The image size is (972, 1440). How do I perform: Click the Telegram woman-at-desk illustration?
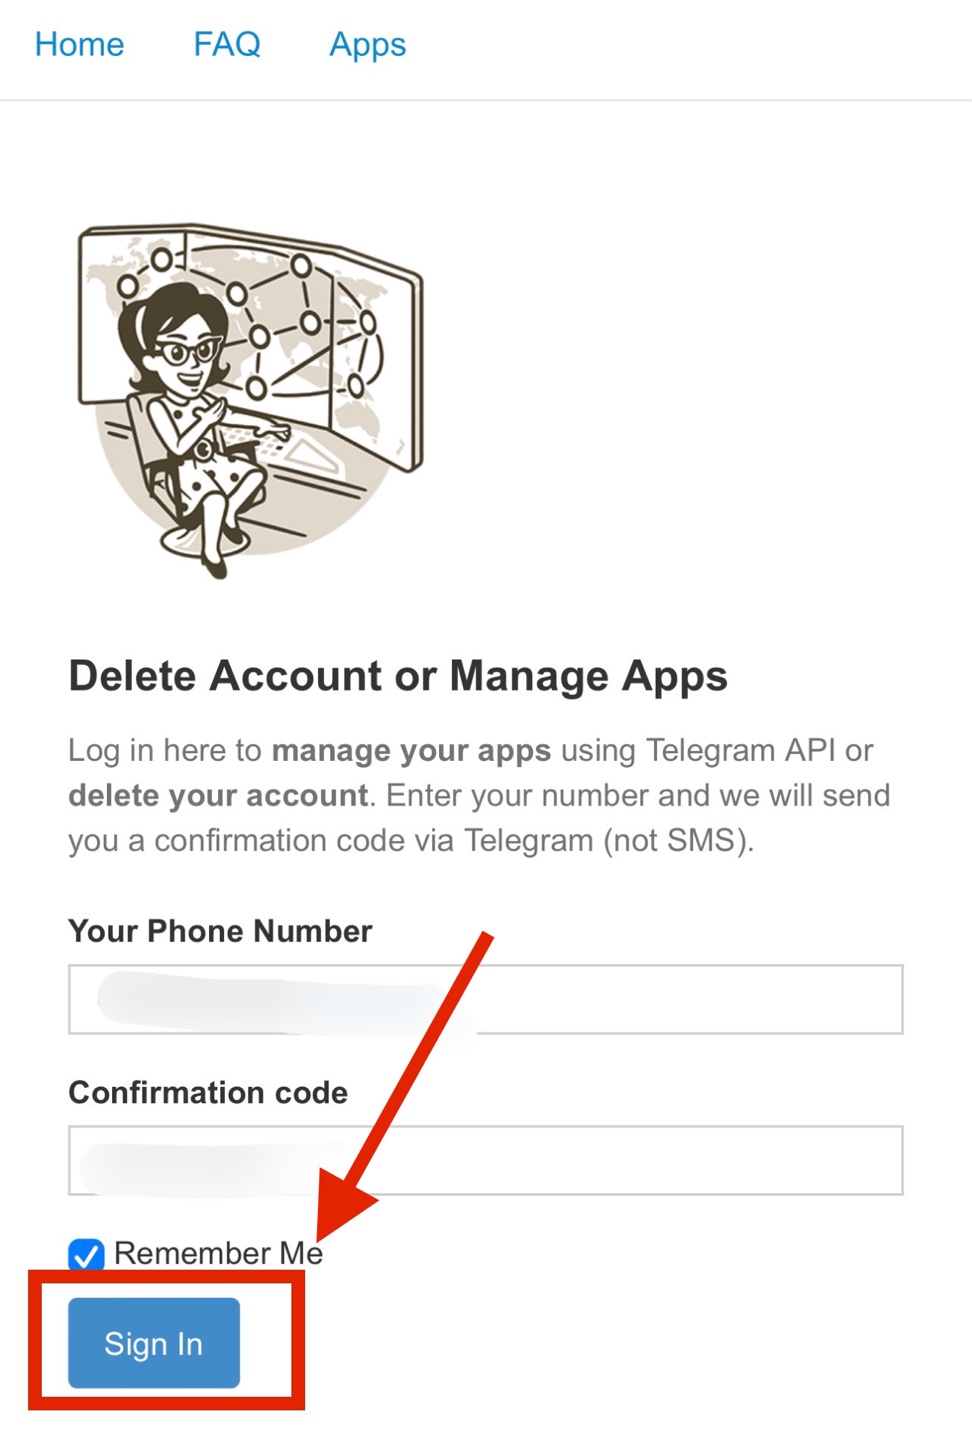[250, 400]
